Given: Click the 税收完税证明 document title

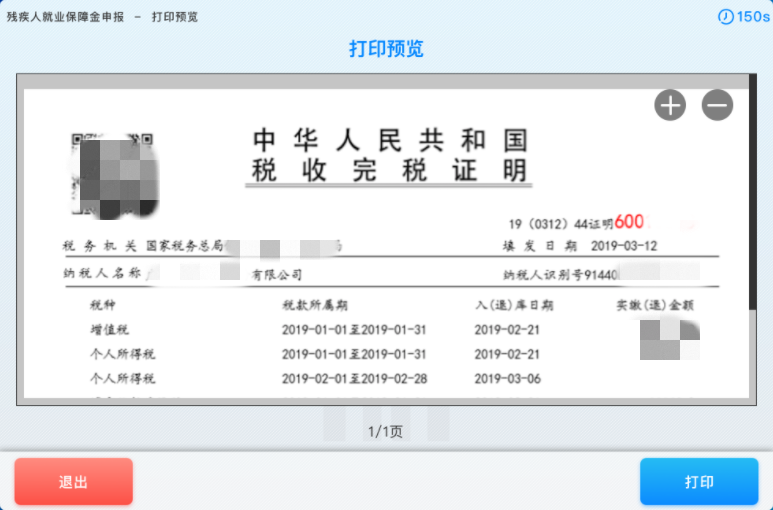Looking at the screenshot, I should (389, 170).
